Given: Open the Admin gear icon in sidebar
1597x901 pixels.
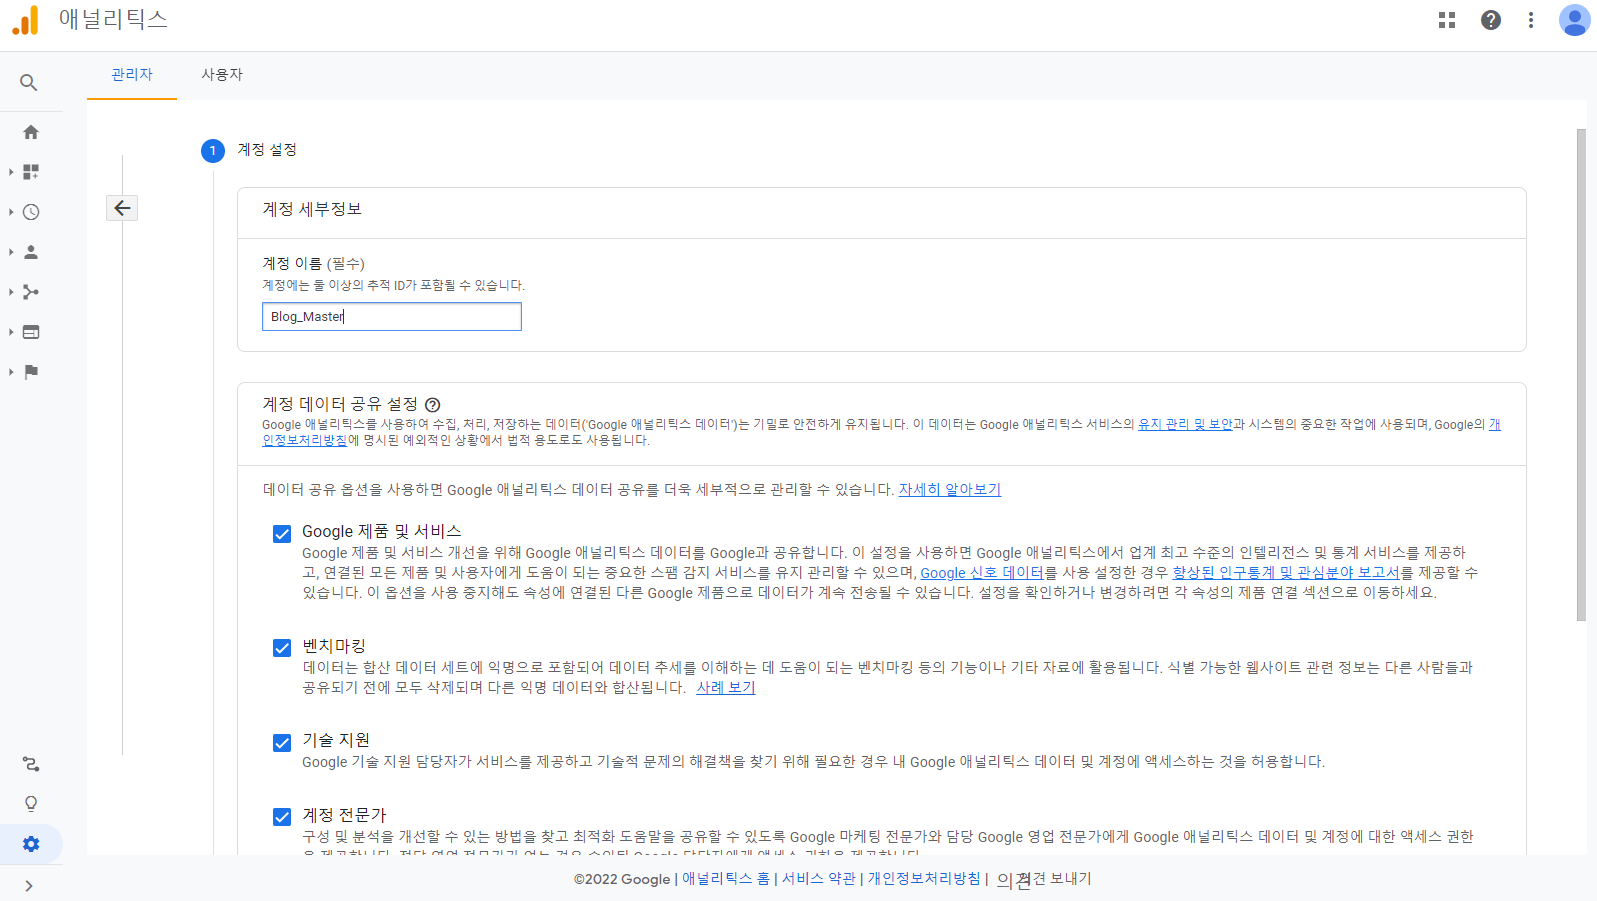Looking at the screenshot, I should (31, 844).
